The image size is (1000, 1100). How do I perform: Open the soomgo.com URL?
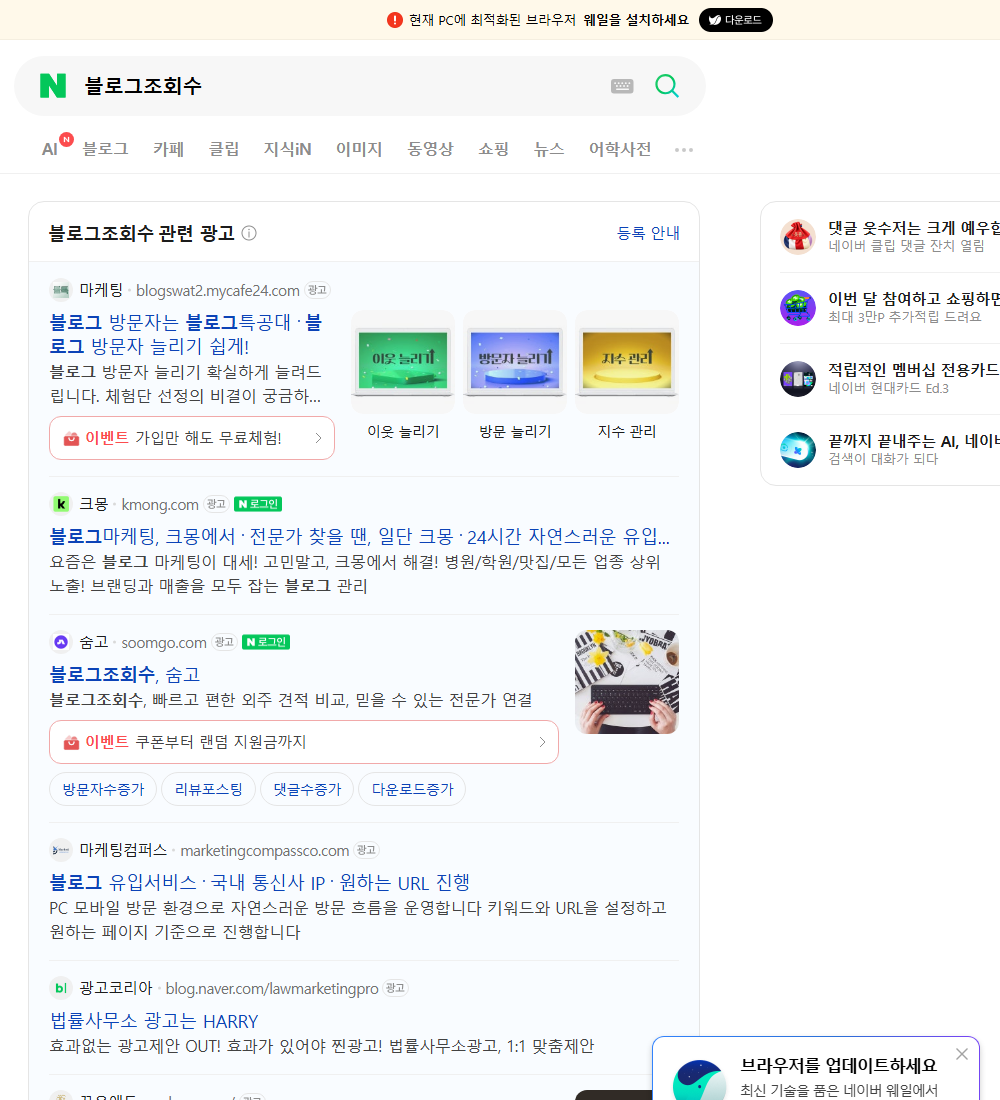164,643
